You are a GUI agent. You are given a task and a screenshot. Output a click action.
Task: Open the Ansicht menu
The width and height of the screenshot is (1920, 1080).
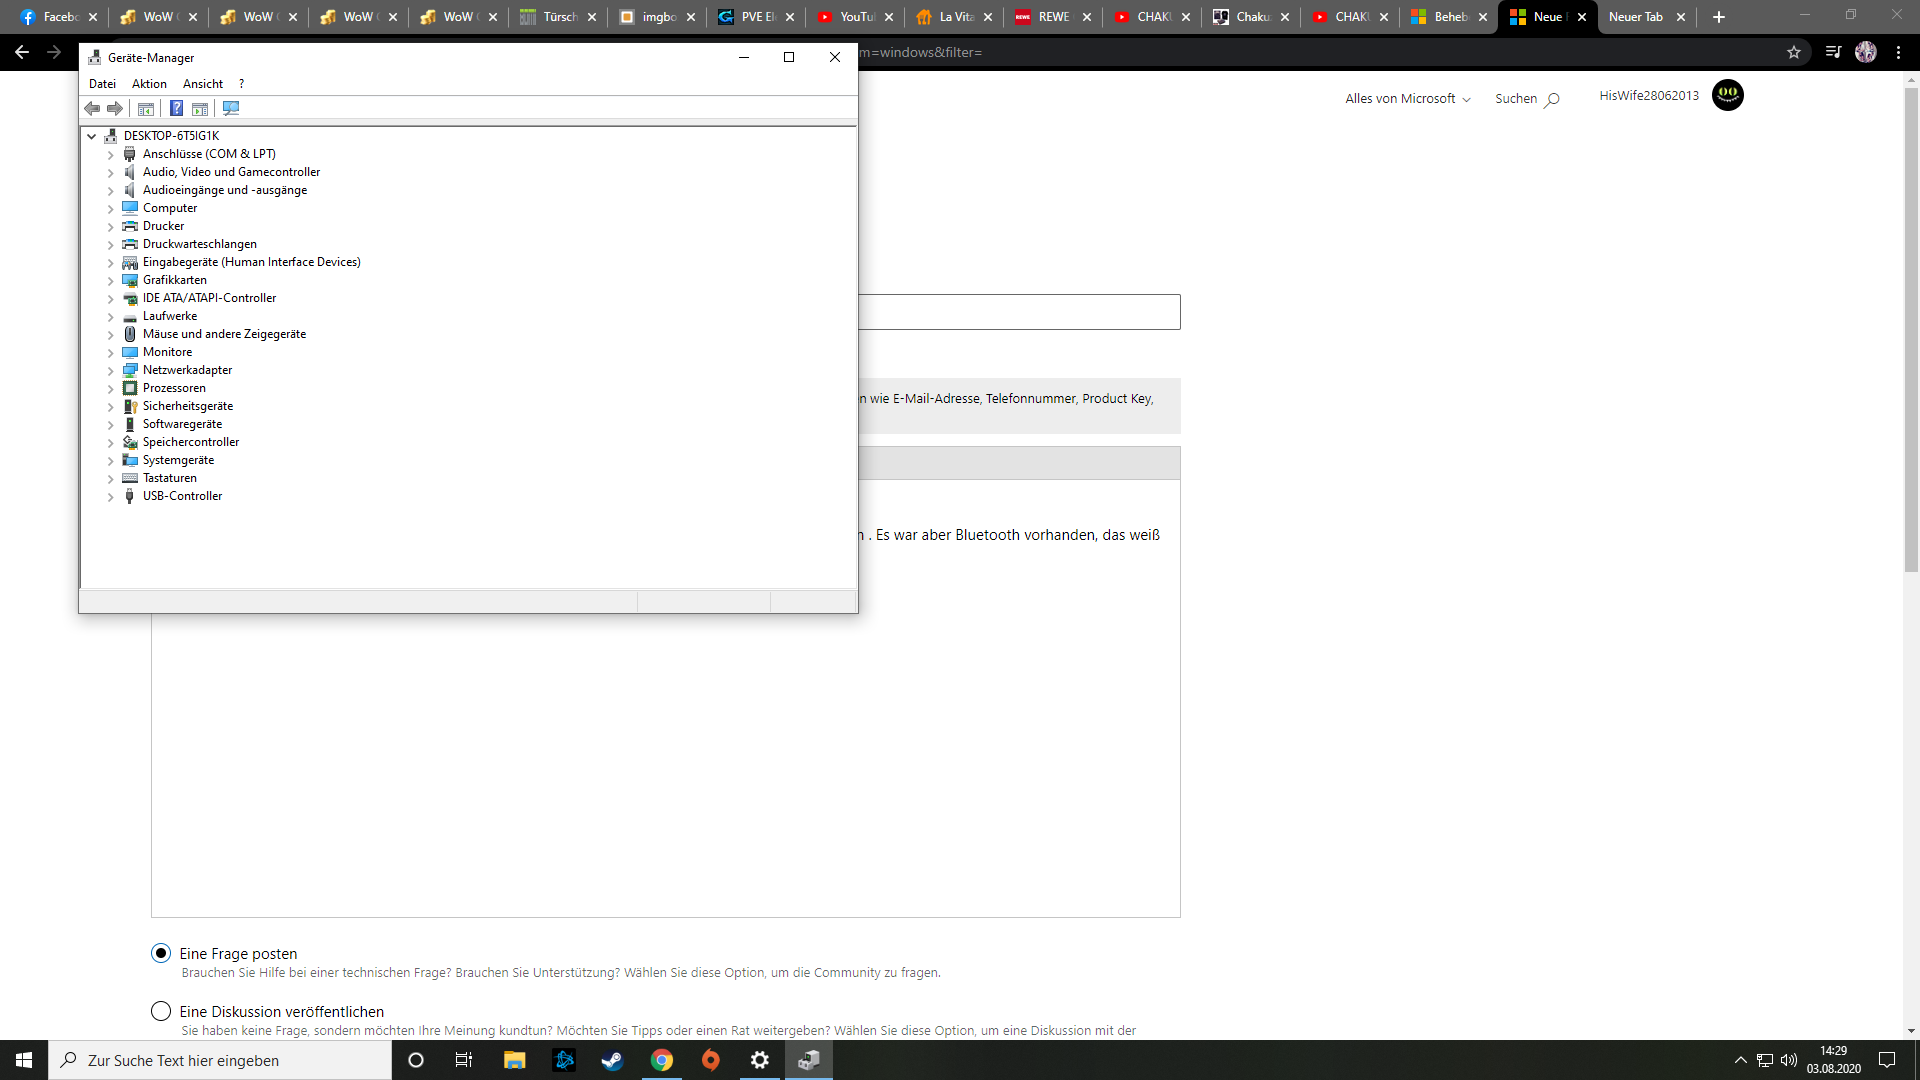tap(203, 84)
